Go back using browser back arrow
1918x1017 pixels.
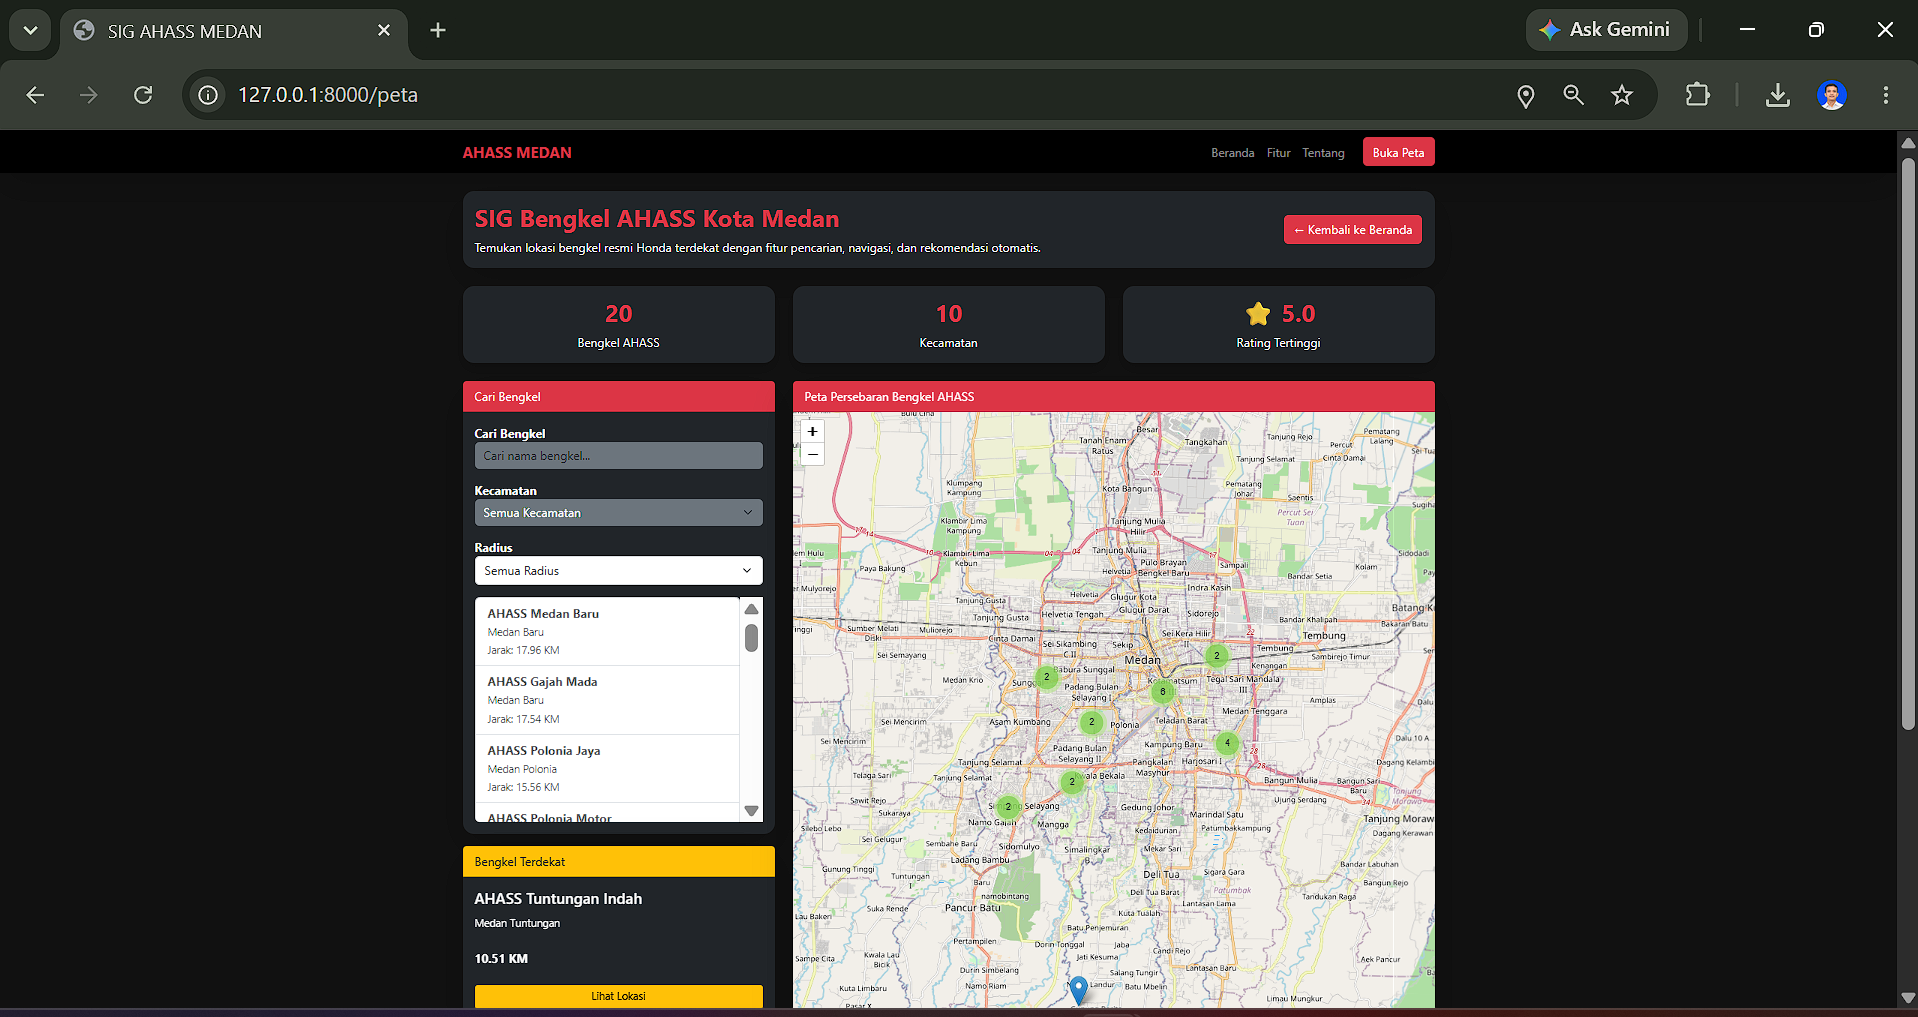coord(35,95)
